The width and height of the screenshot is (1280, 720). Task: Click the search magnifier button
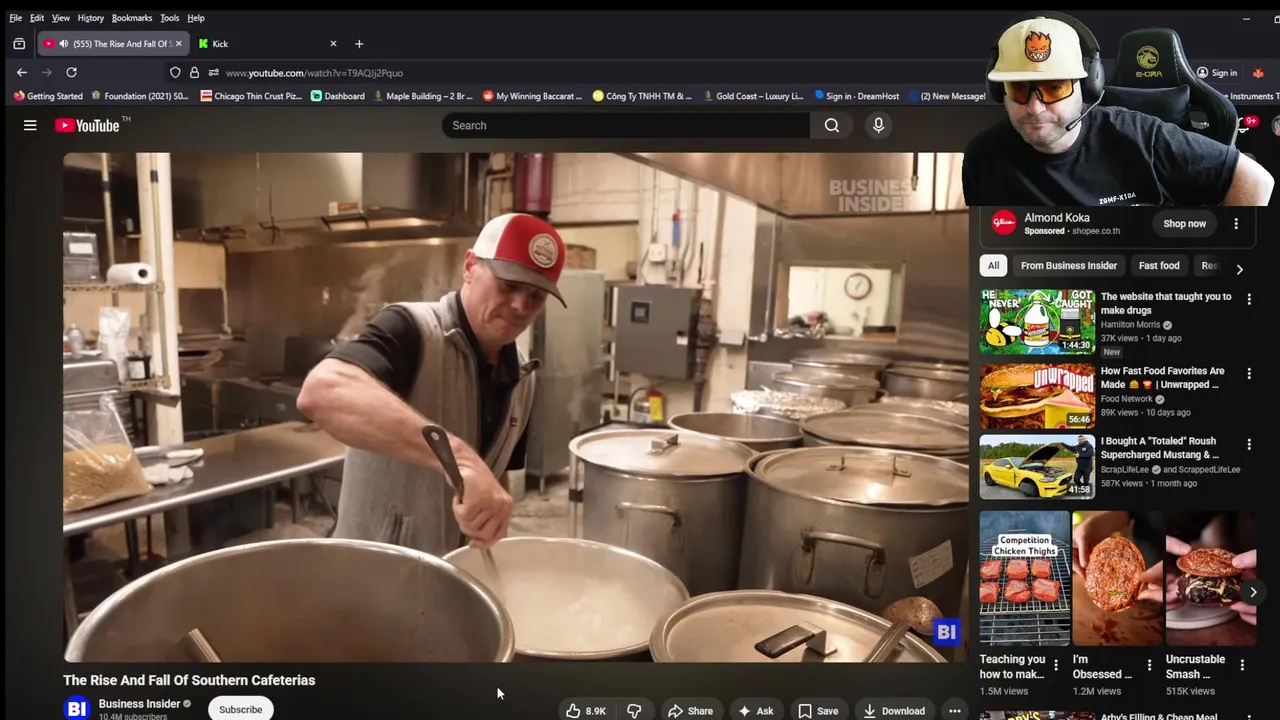tap(831, 125)
